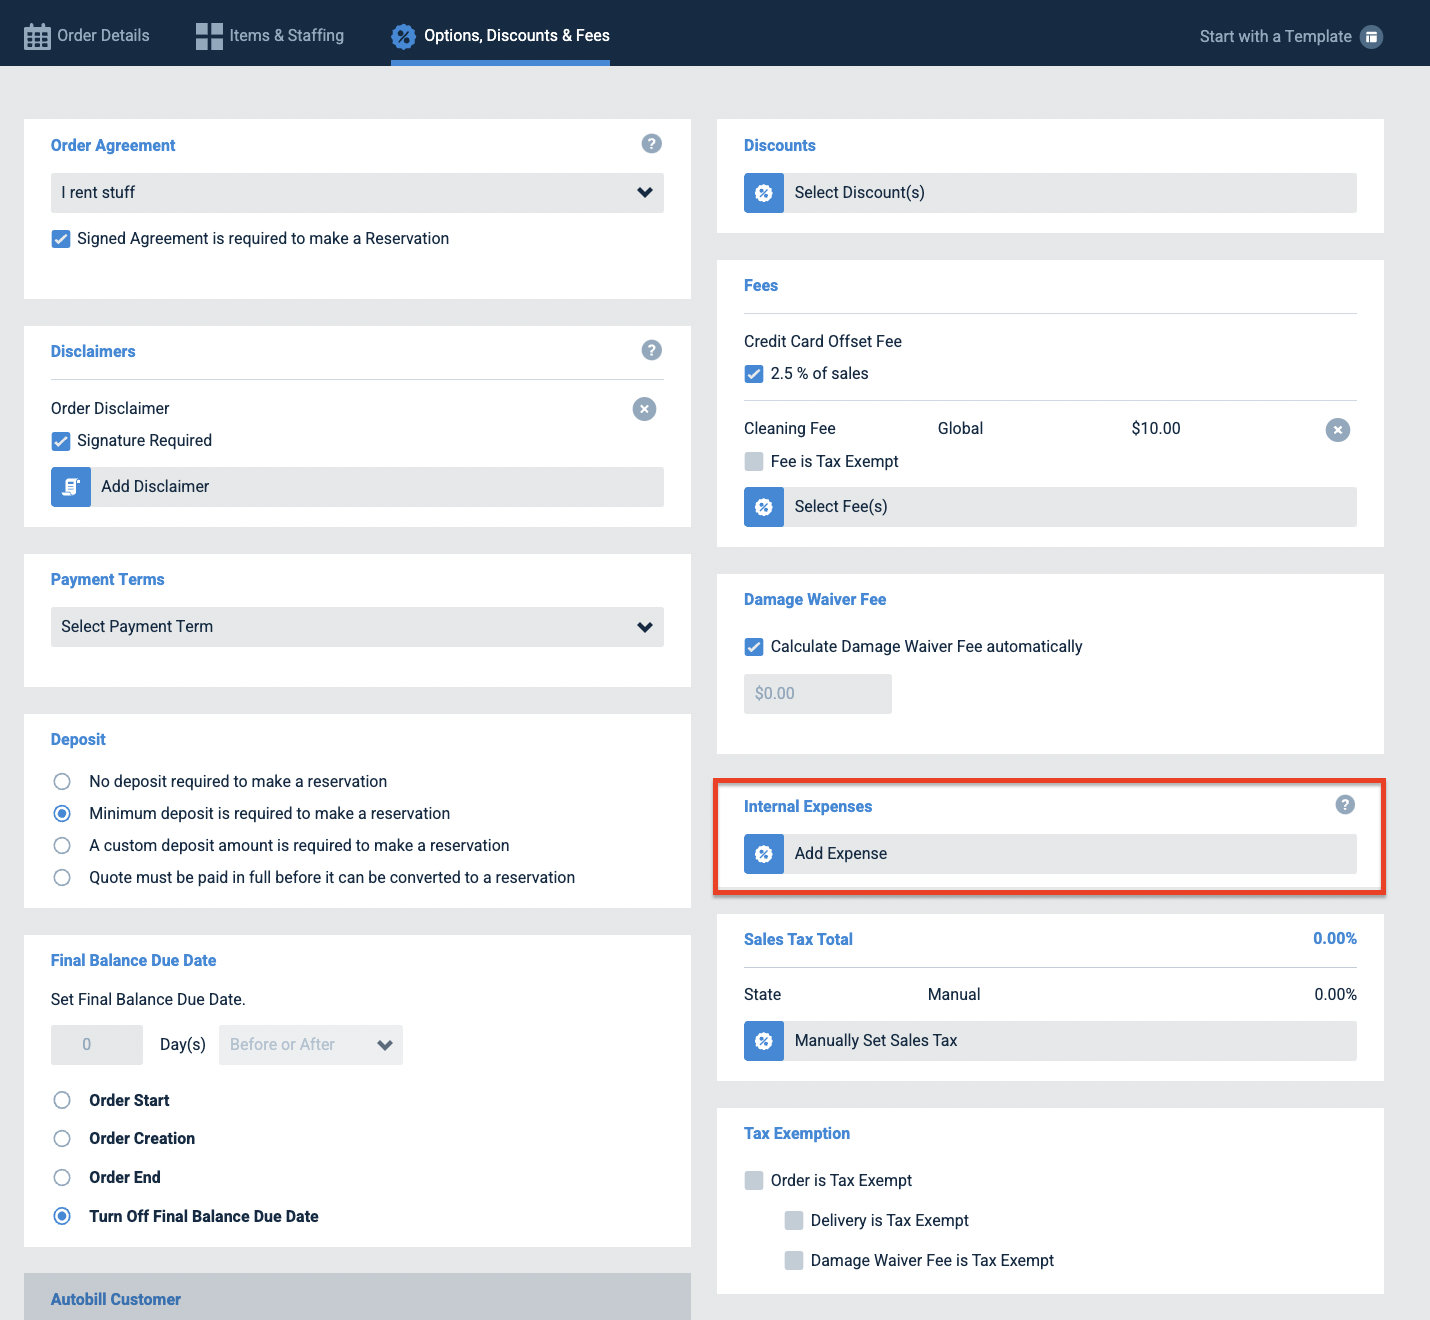Uncheck Signature Required for Order Disclaimer
Screen dimensions: 1430x1320
[61, 441]
